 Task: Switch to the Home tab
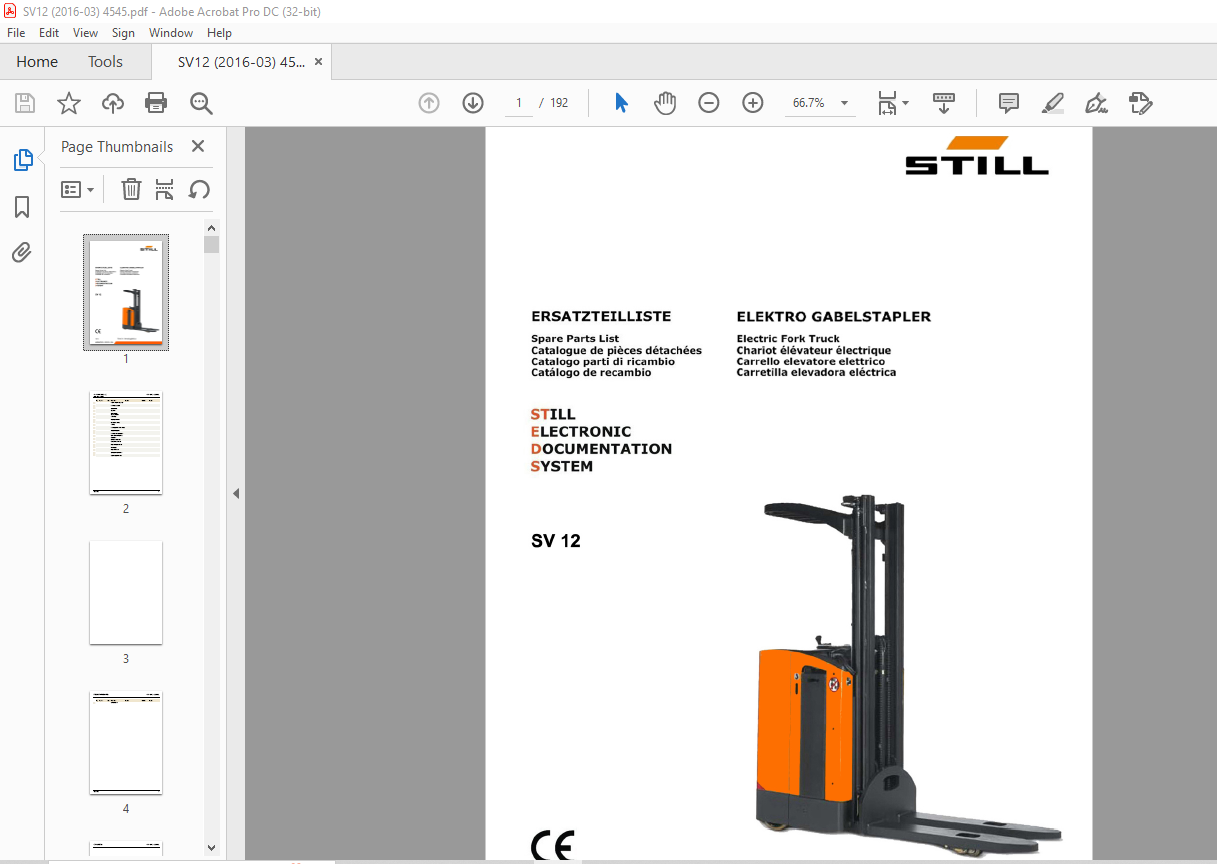(x=37, y=62)
